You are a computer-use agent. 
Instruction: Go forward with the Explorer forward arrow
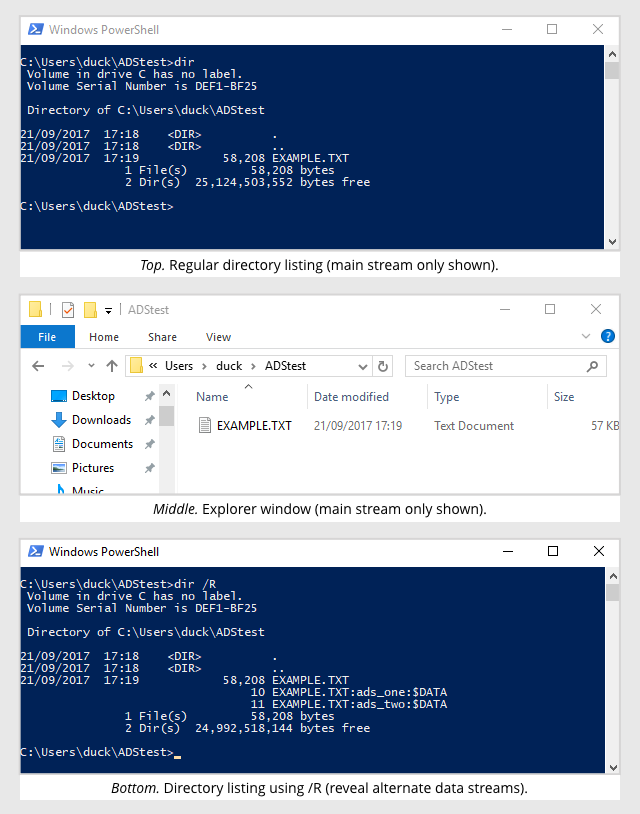pyautogui.click(x=67, y=366)
